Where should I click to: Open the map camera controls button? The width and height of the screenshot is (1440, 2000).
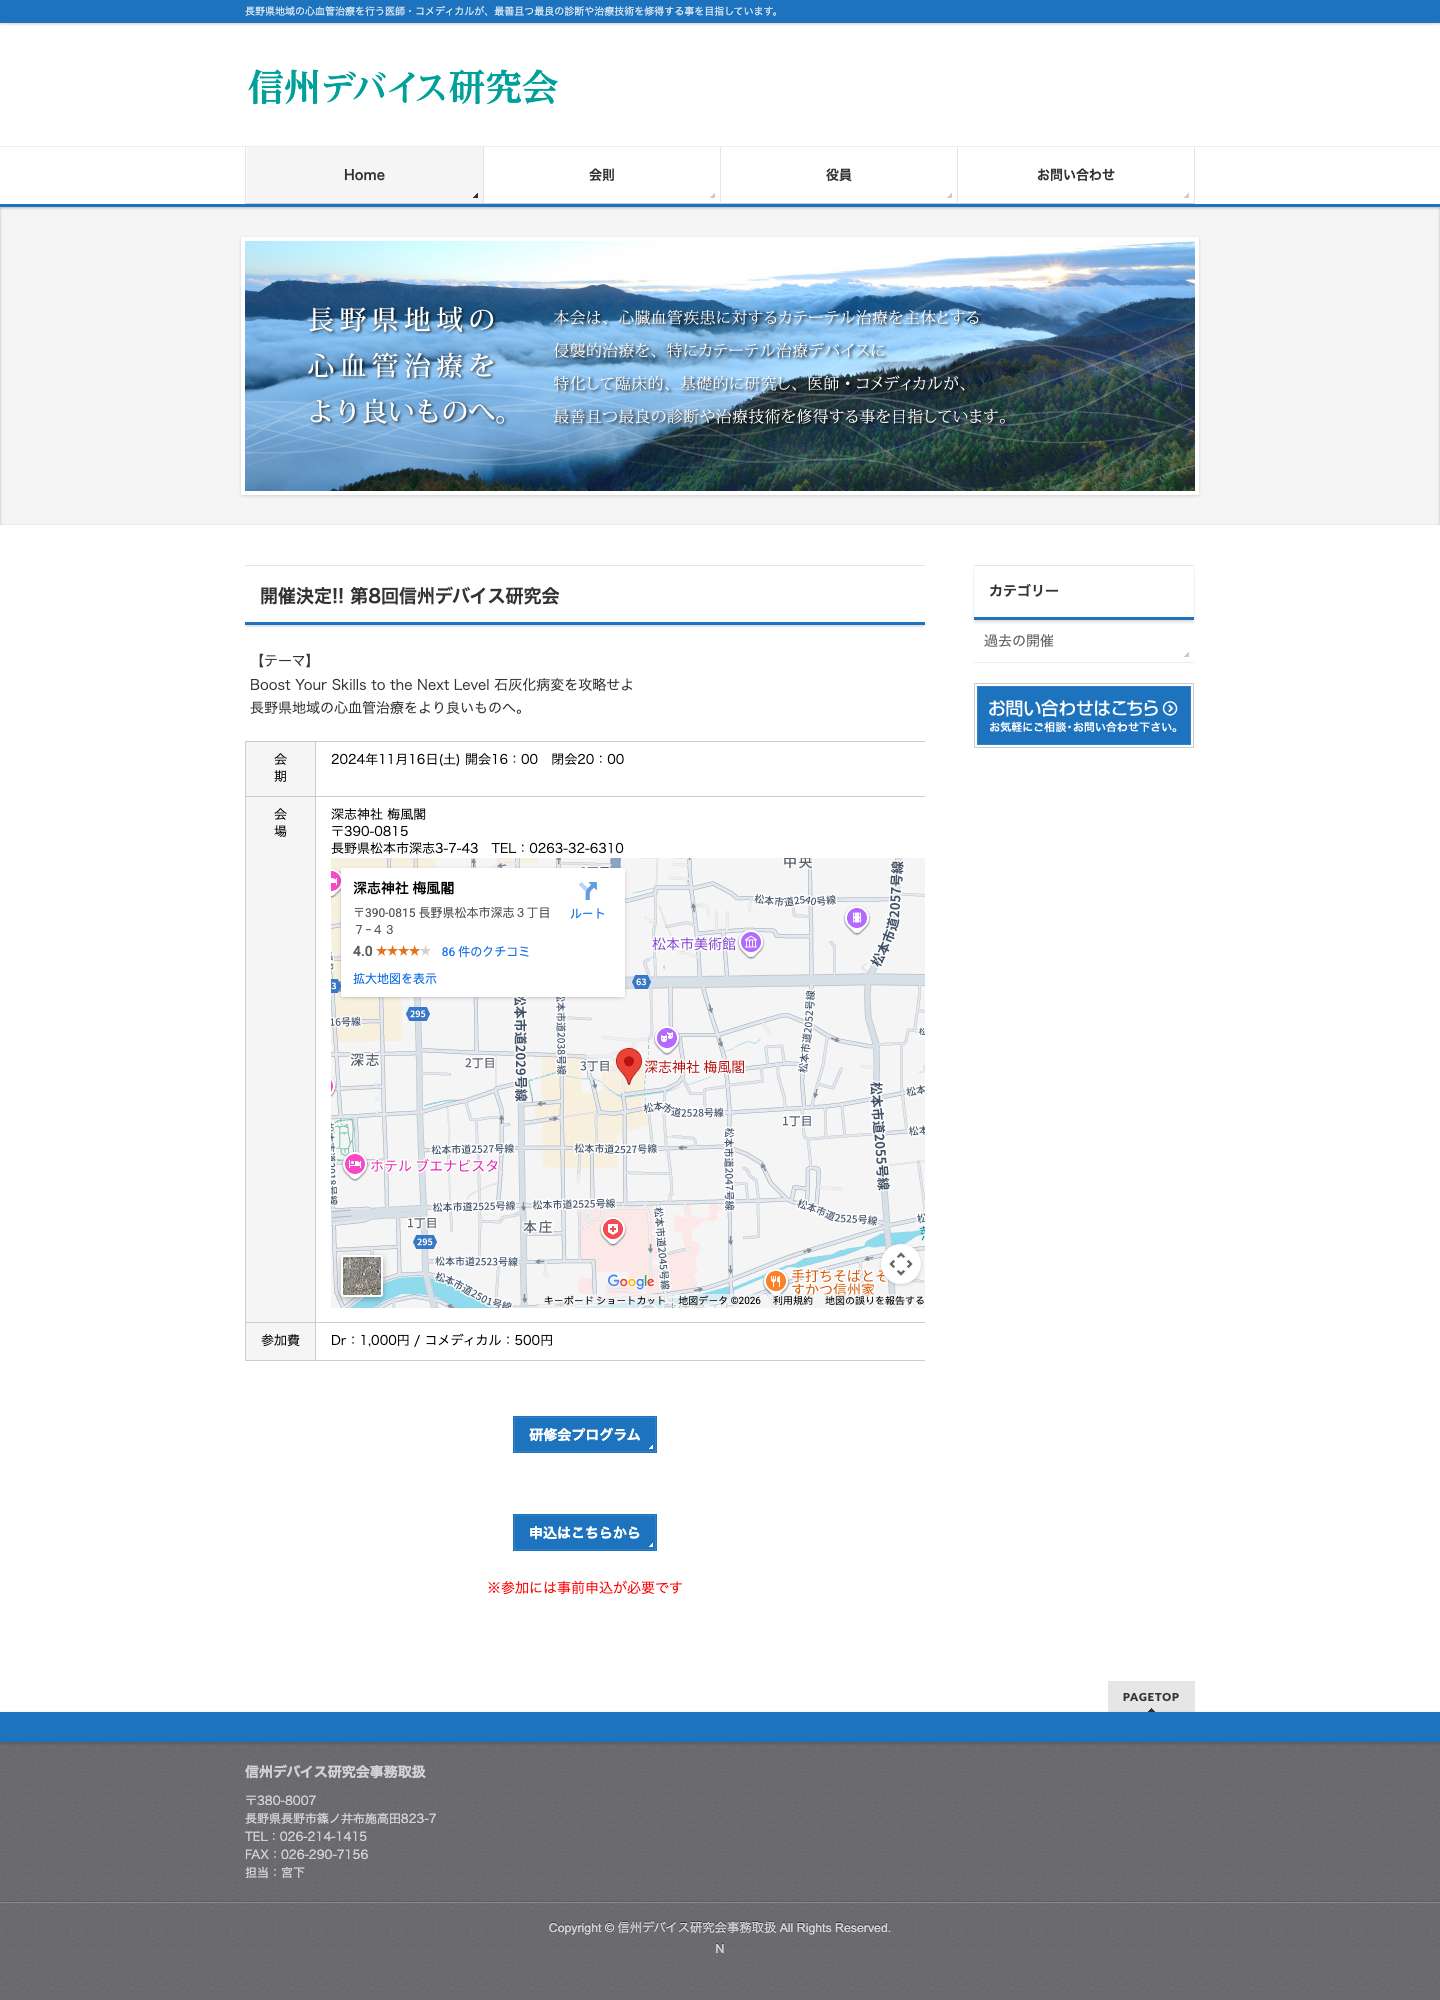click(x=901, y=1264)
